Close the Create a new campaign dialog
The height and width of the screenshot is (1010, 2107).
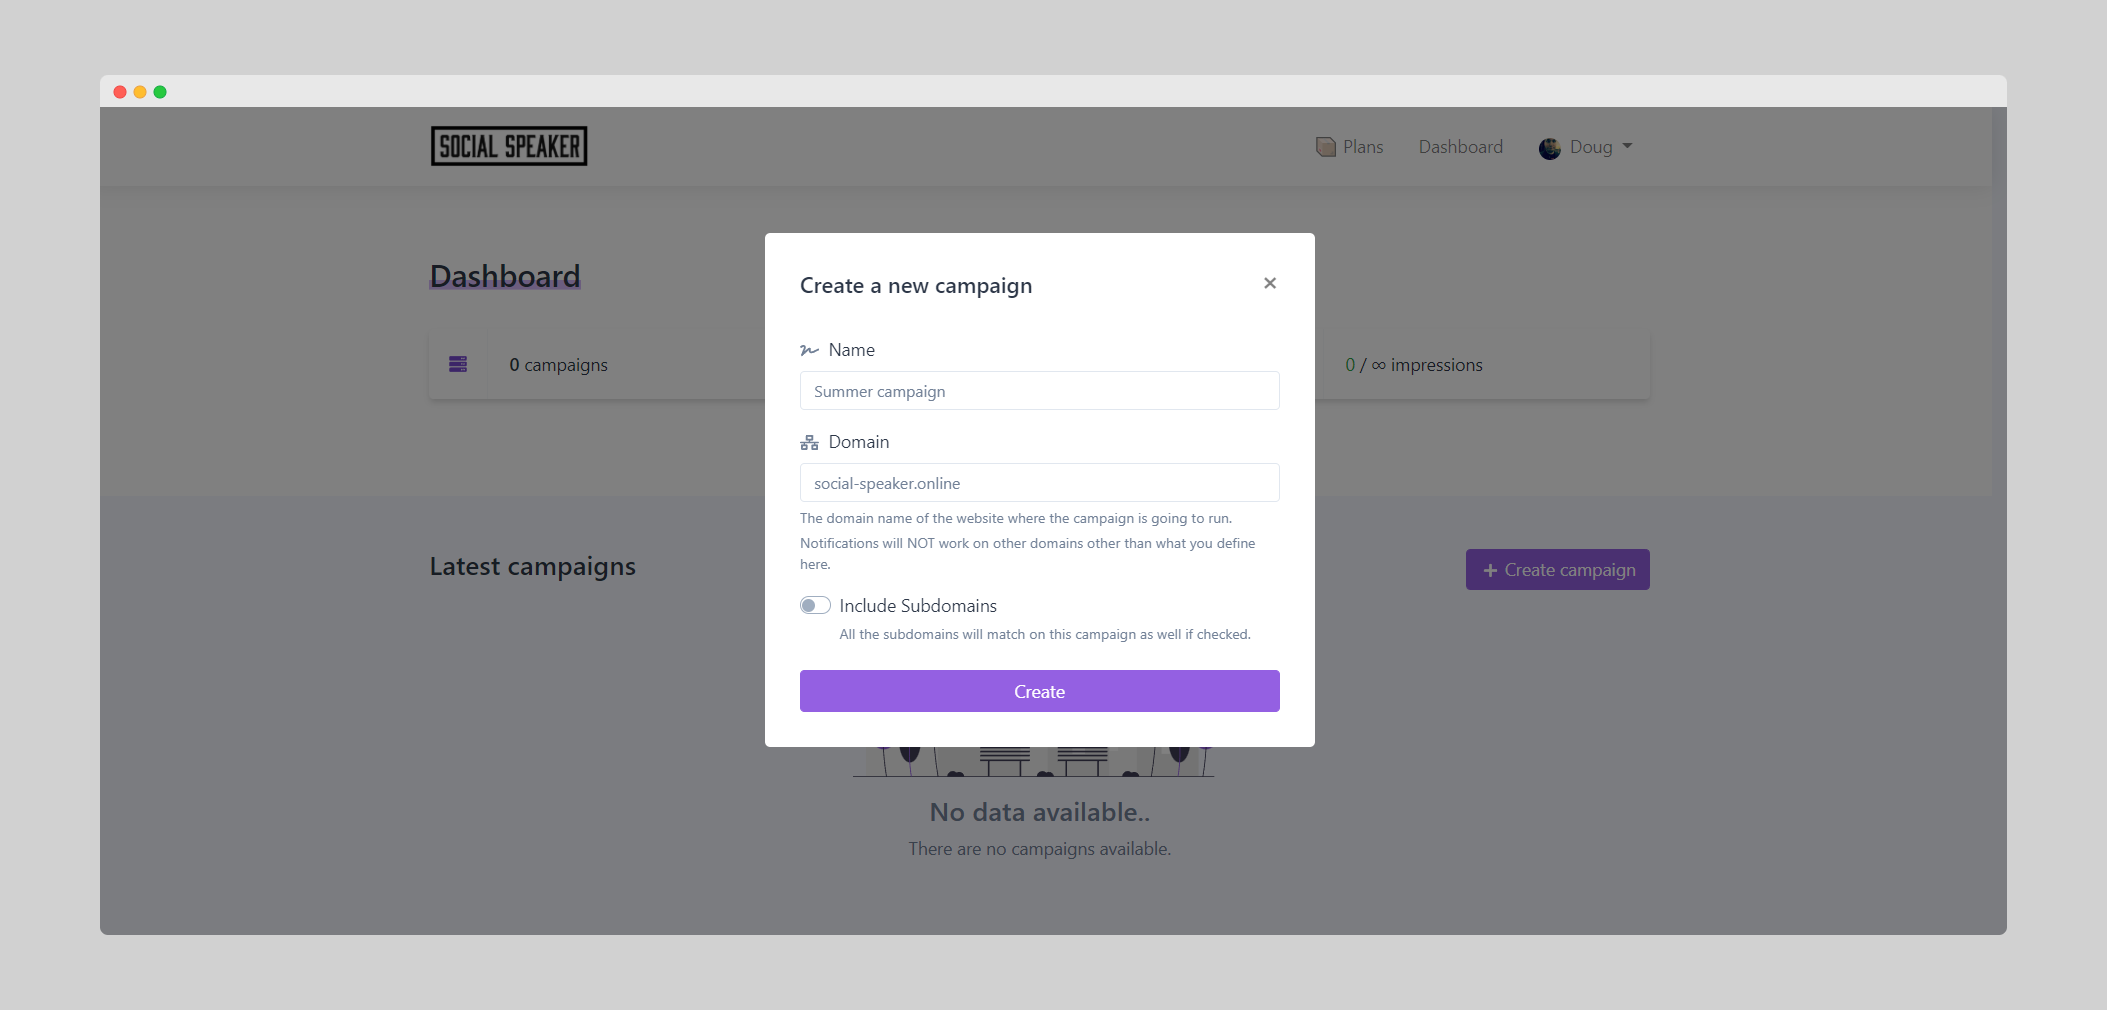(x=1269, y=283)
